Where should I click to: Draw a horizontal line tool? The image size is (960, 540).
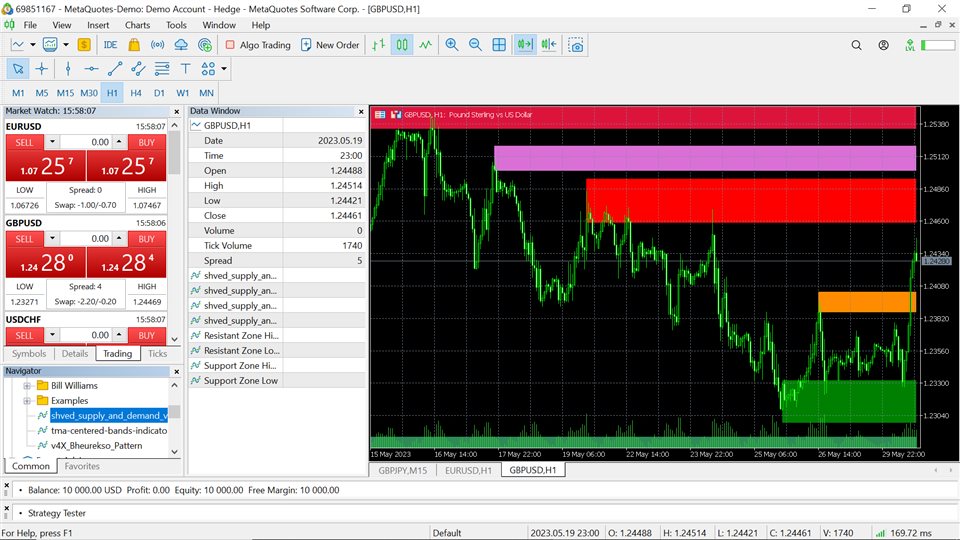[x=91, y=69]
